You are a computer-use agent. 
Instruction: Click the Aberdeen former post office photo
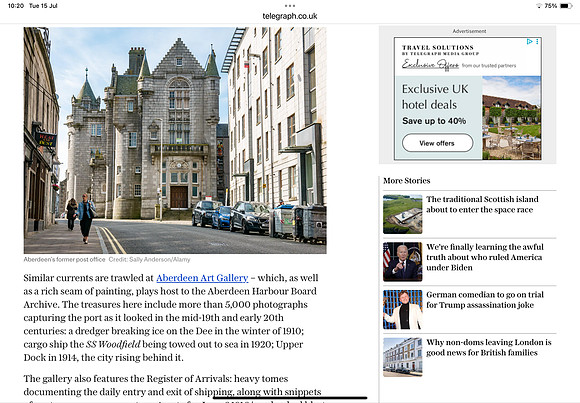[x=175, y=140]
